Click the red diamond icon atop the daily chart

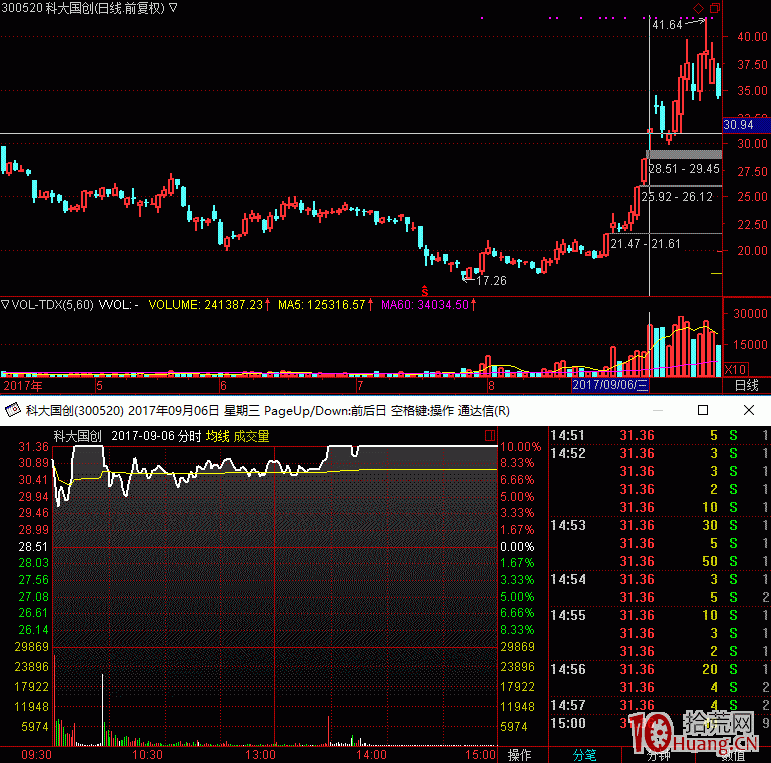click(x=698, y=8)
